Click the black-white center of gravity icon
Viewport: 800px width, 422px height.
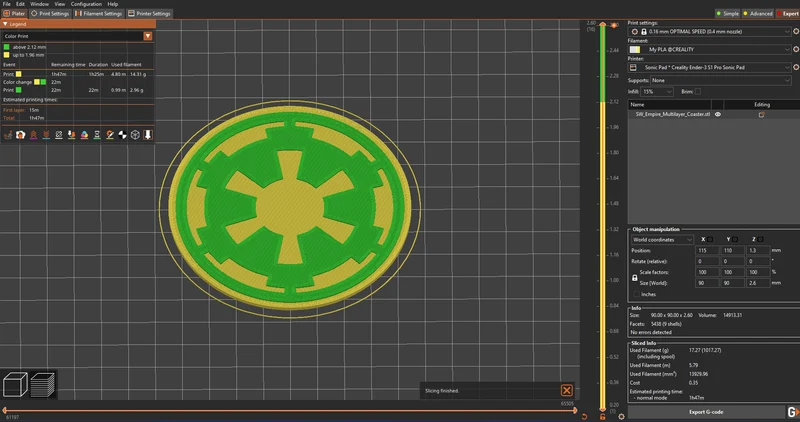click(x=122, y=135)
